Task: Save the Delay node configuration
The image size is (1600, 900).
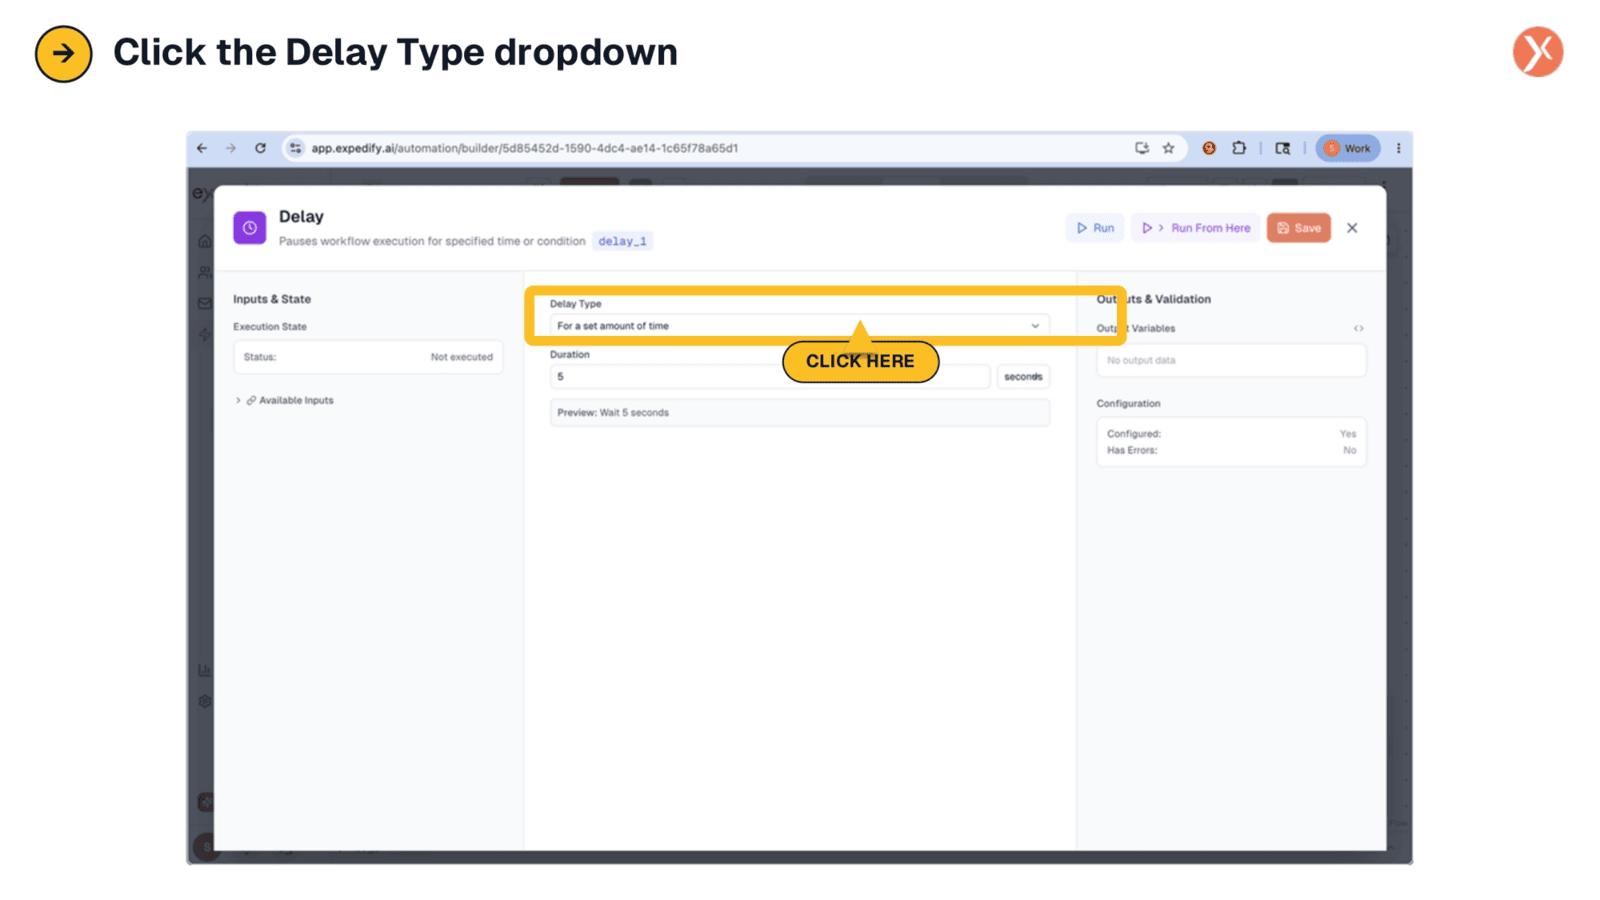Action: [x=1299, y=228]
